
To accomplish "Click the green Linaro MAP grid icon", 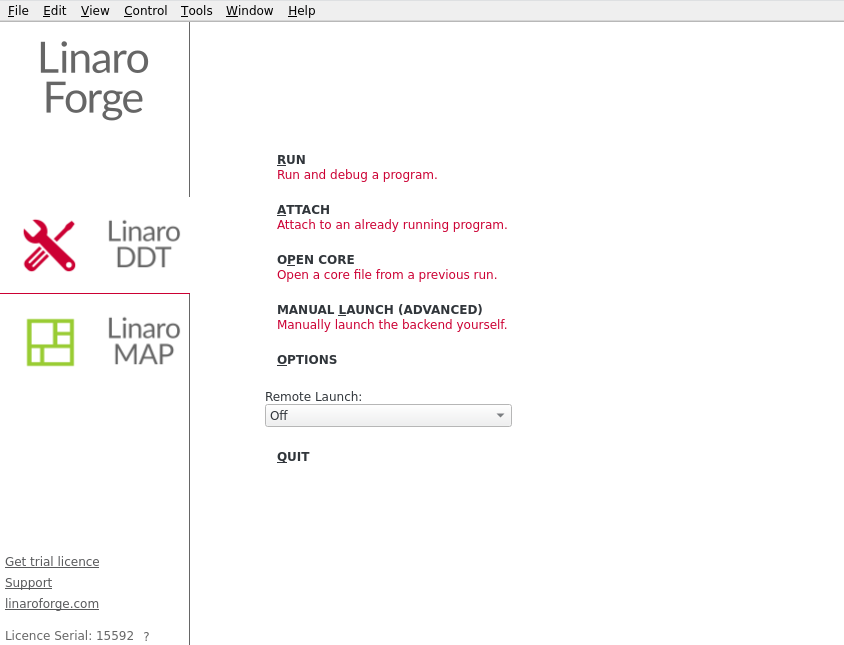I will 50,342.
